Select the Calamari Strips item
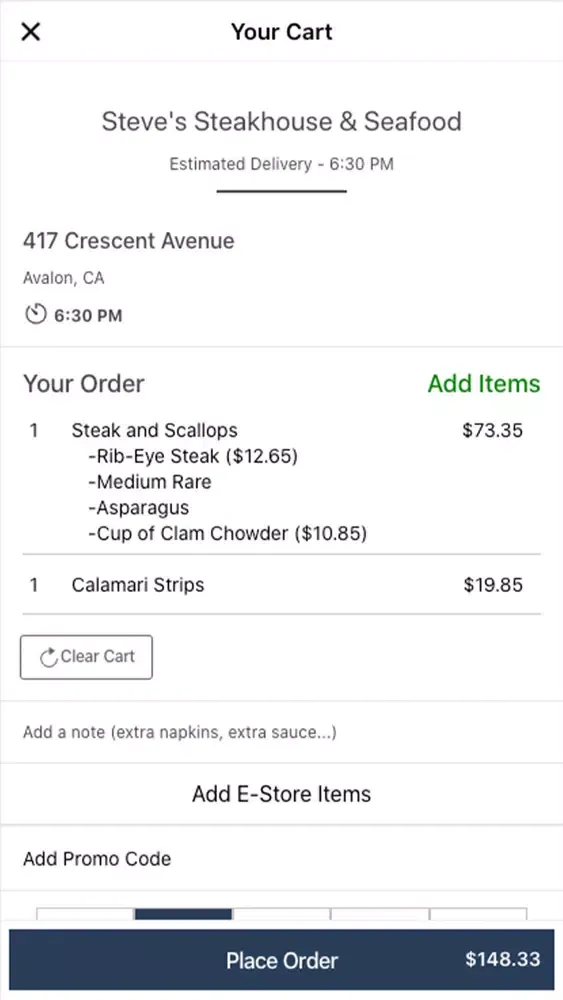This screenshot has width=563, height=1000. click(138, 585)
